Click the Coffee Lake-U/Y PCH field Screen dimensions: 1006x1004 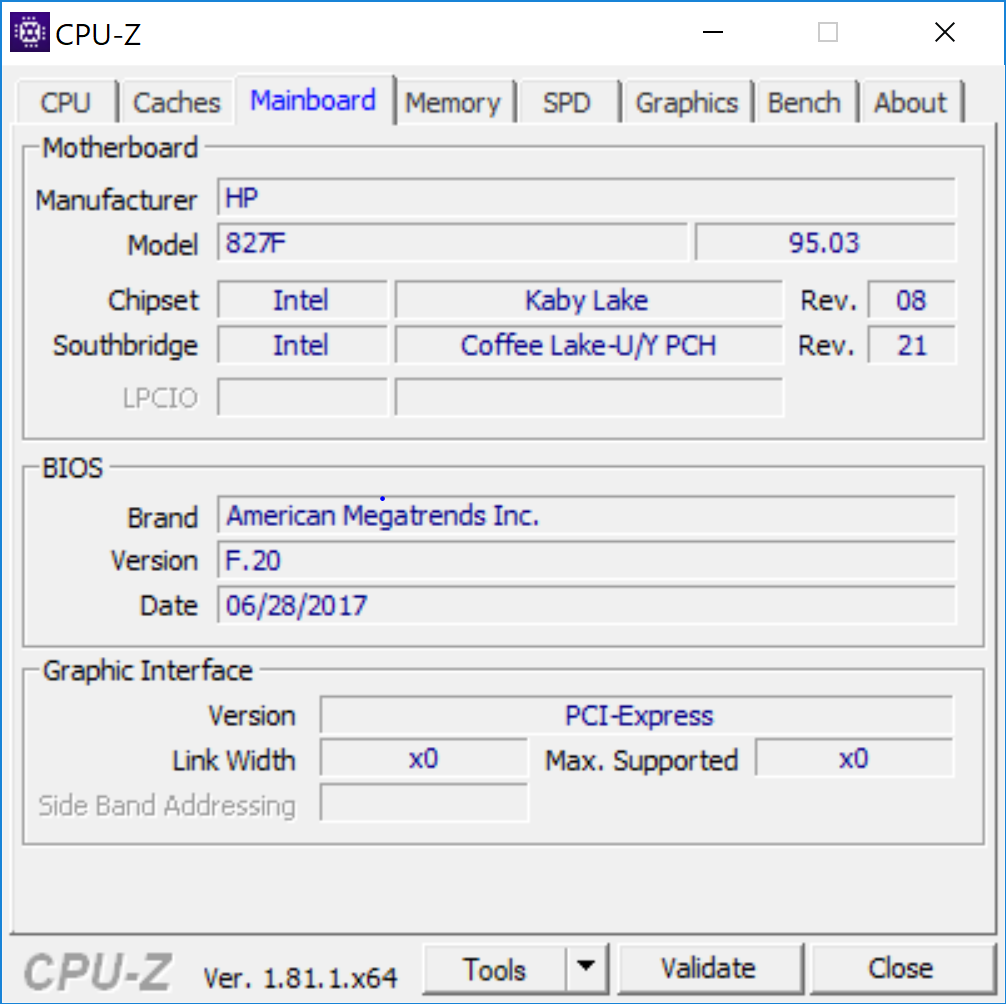[x=589, y=345]
